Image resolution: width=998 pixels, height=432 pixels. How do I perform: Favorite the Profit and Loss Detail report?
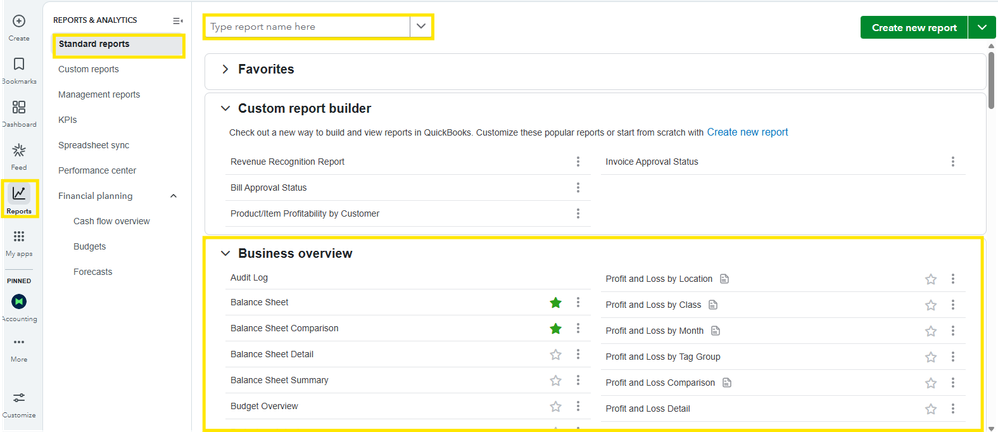931,409
